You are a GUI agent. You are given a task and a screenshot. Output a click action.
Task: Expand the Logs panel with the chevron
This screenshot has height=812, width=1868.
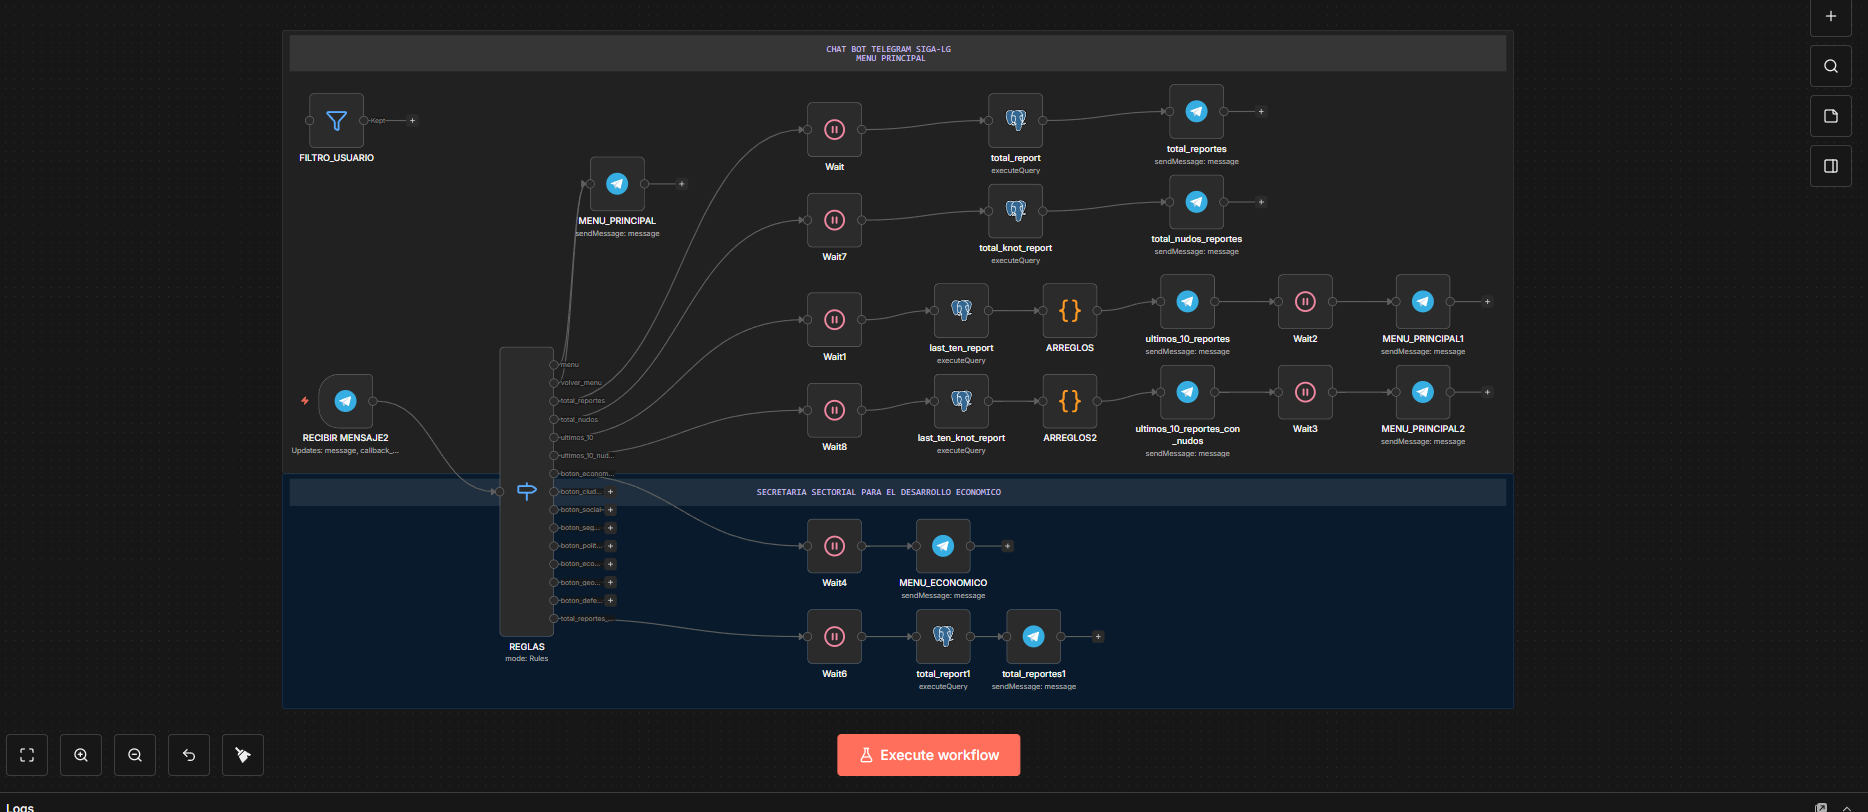pos(1846,807)
